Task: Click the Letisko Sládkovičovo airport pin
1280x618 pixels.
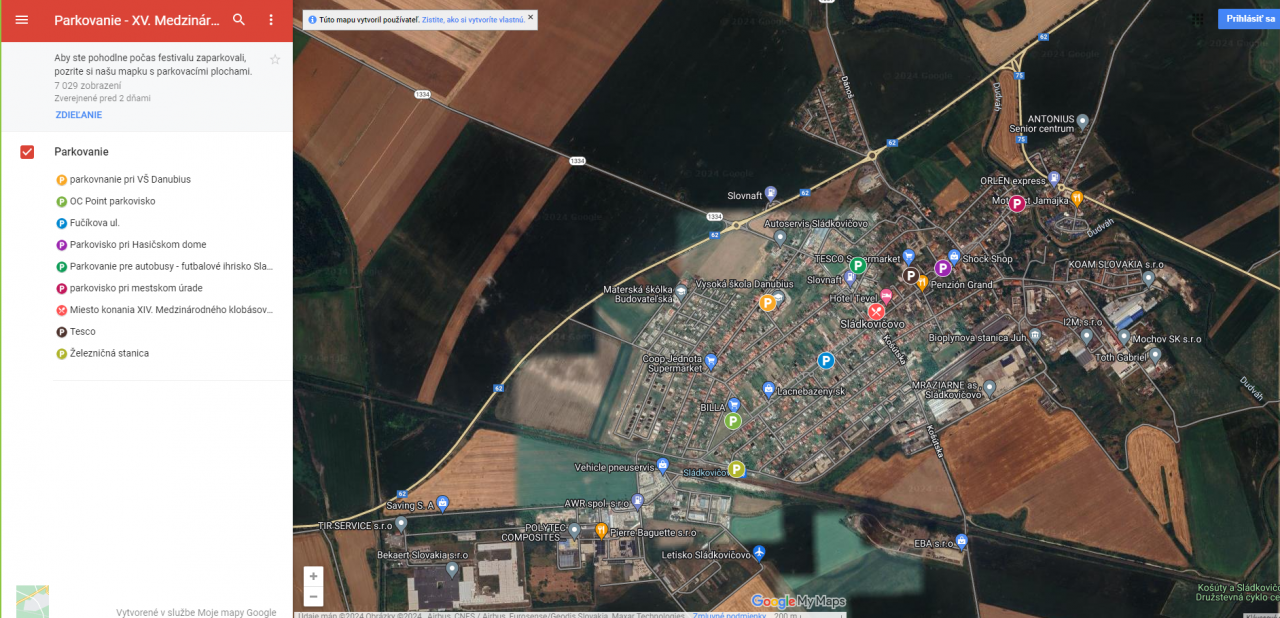Action: [759, 553]
